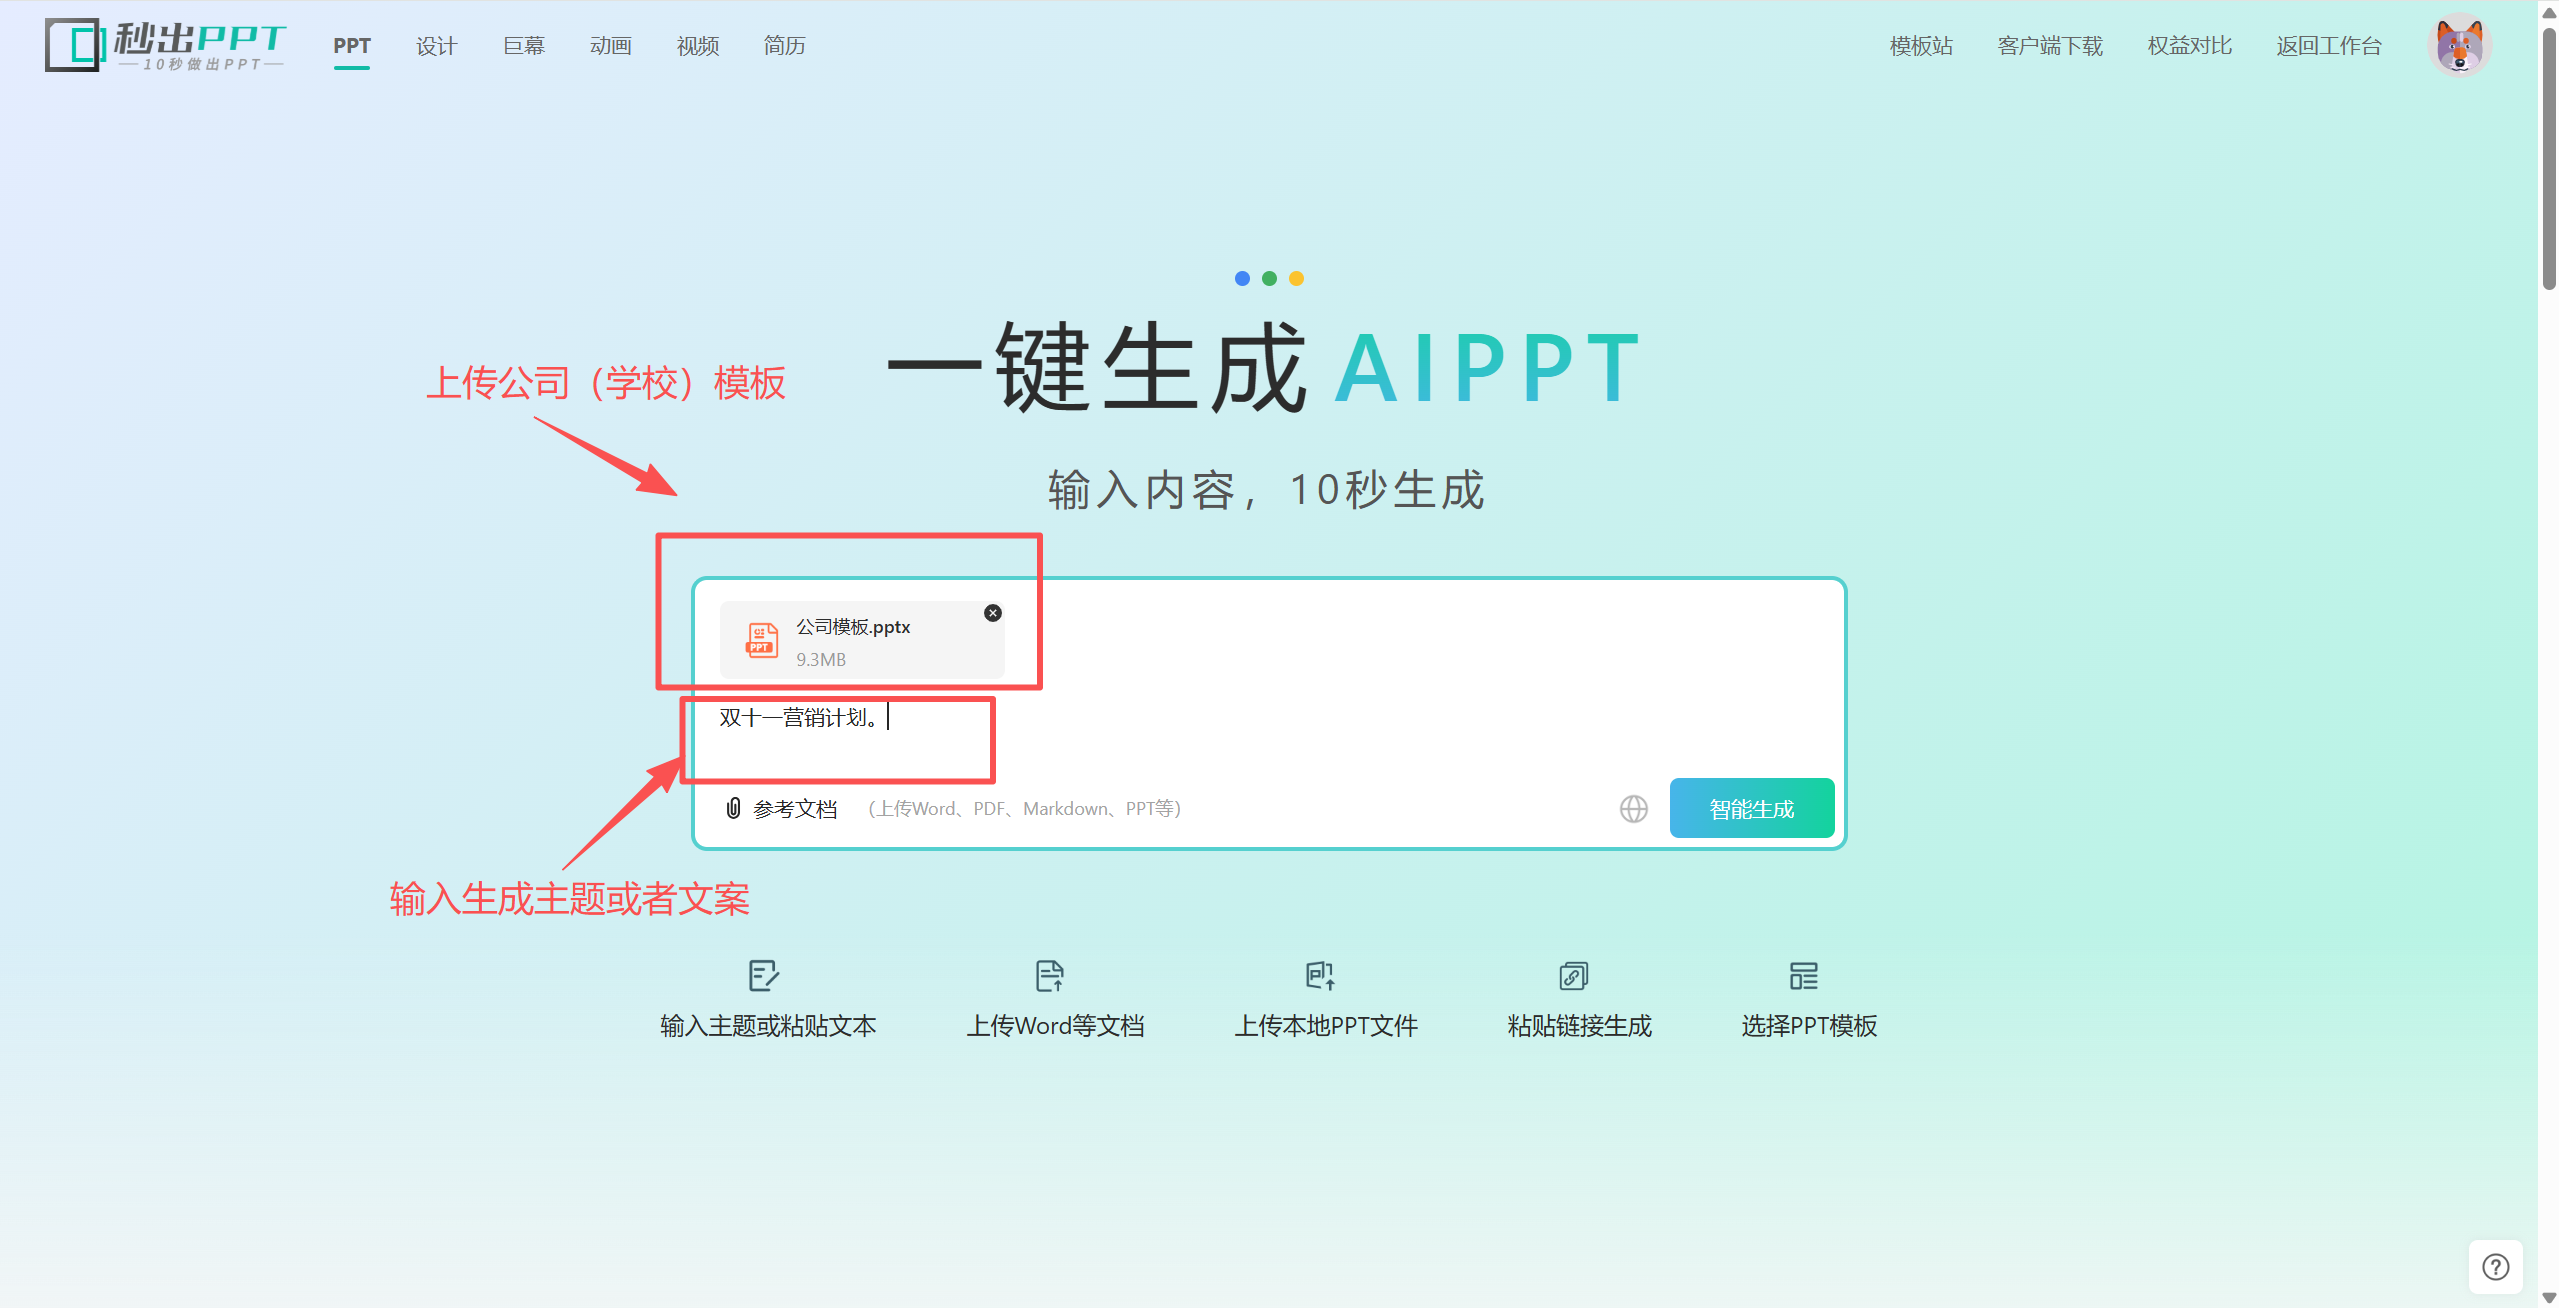Switch to the 设计 tab
This screenshot has width=2559, height=1308.
pos(436,46)
